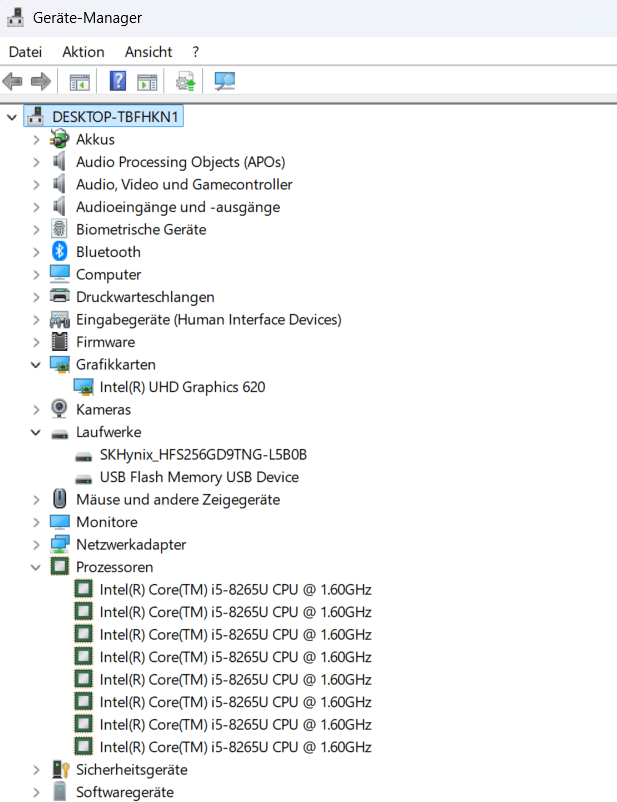617x802 pixels.
Task: Select the Prozessoren label
Action: [115, 567]
